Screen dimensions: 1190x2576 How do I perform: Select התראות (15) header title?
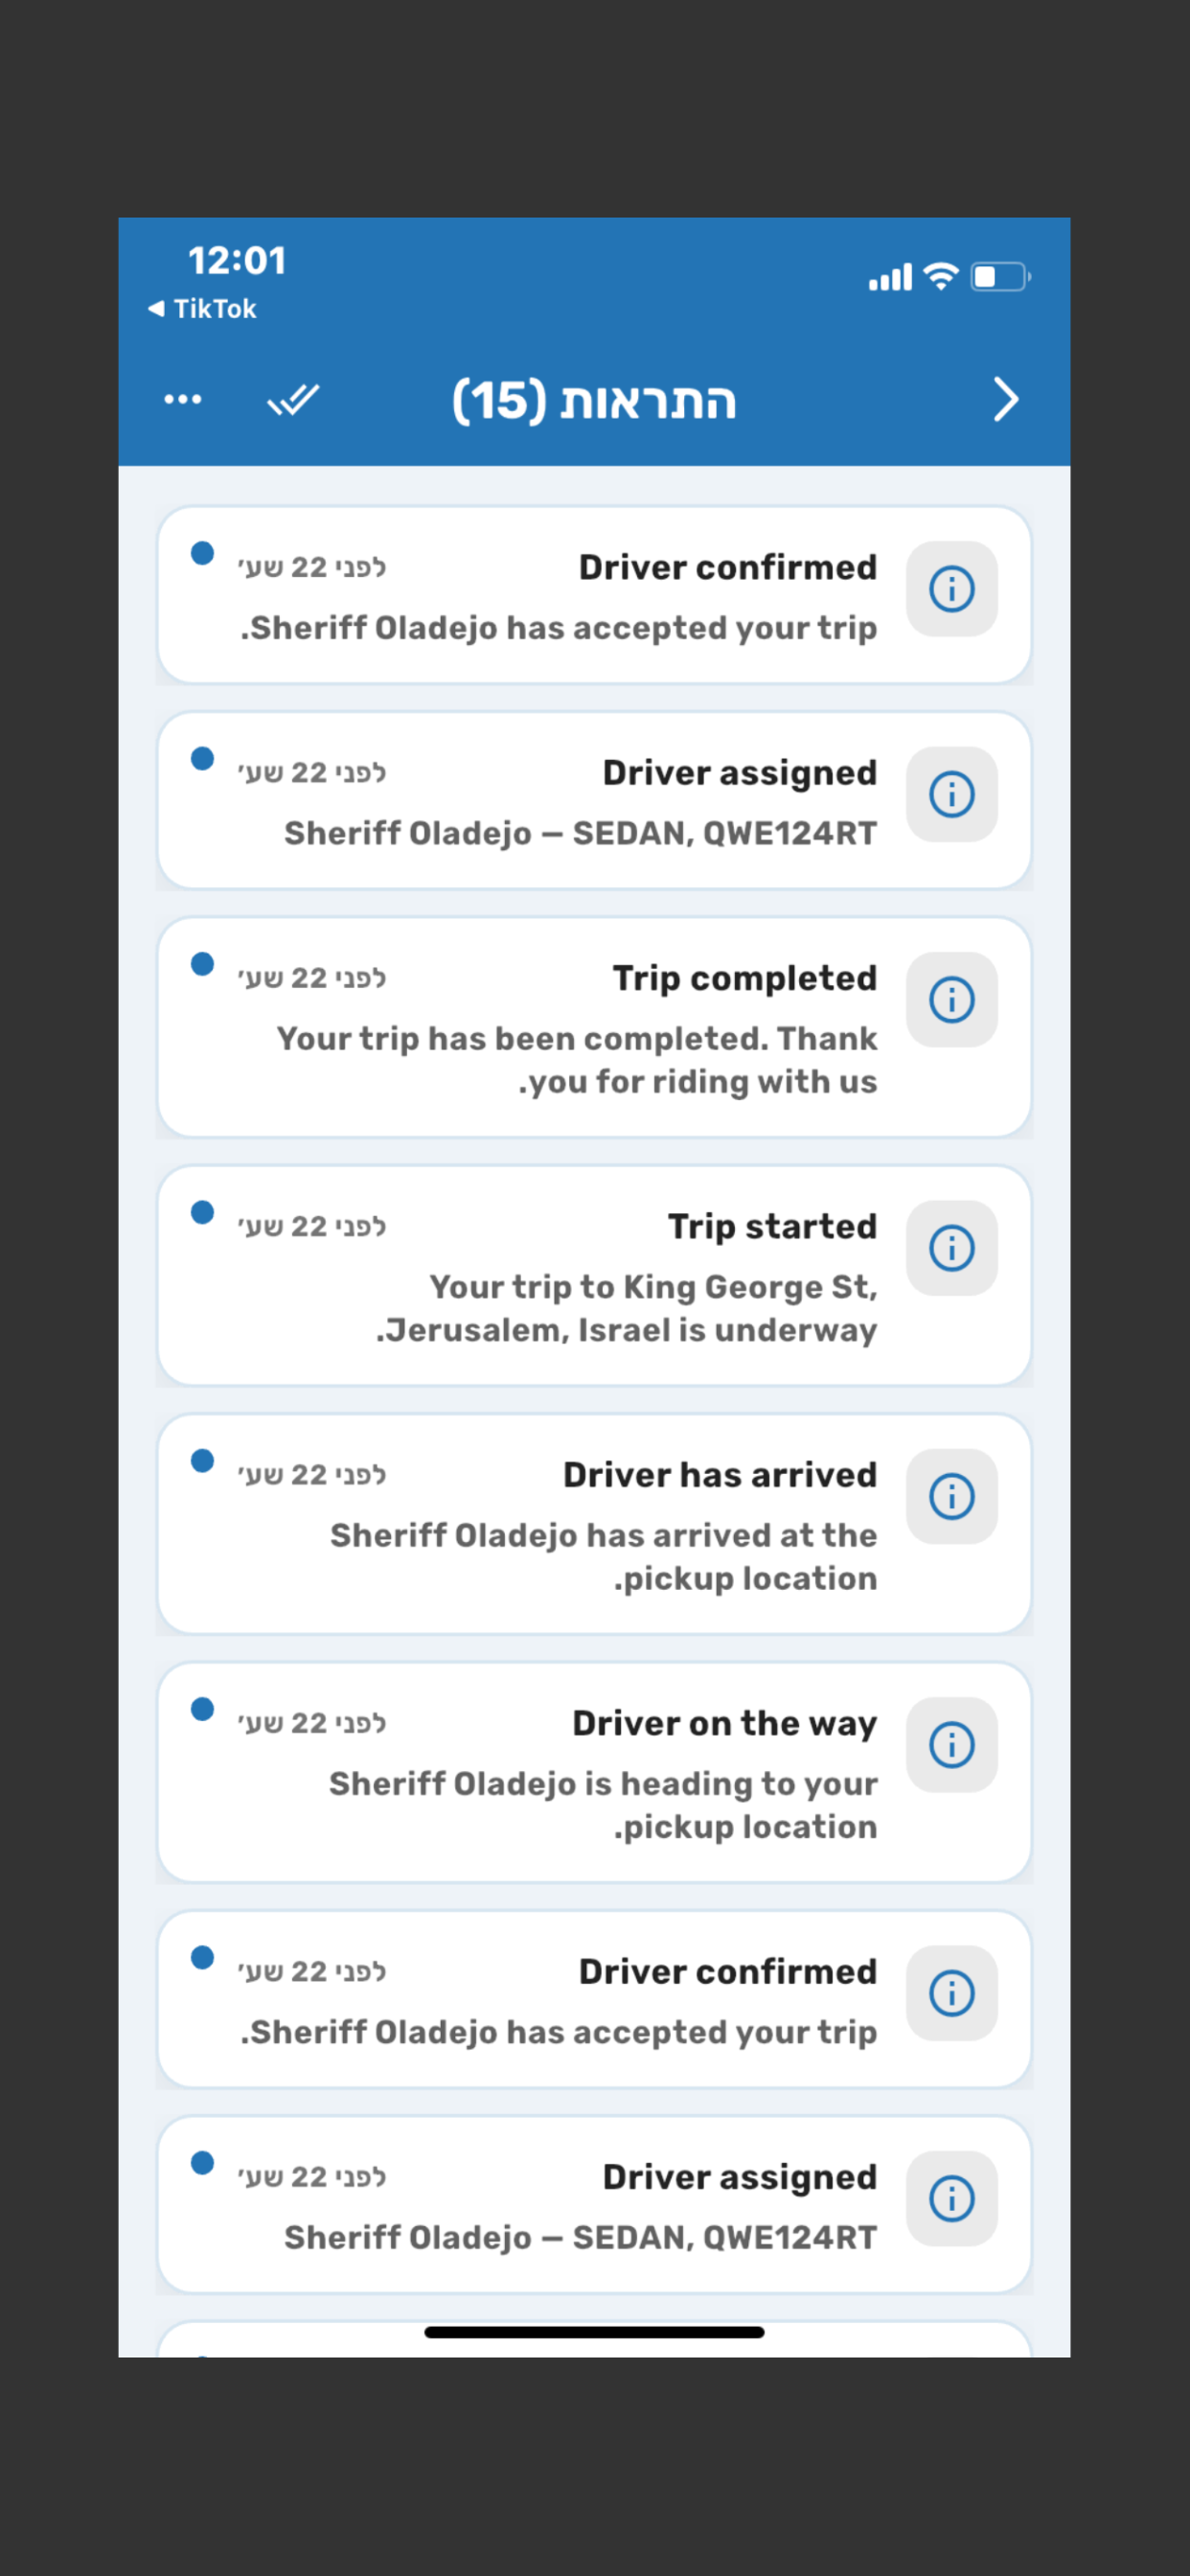click(x=594, y=401)
